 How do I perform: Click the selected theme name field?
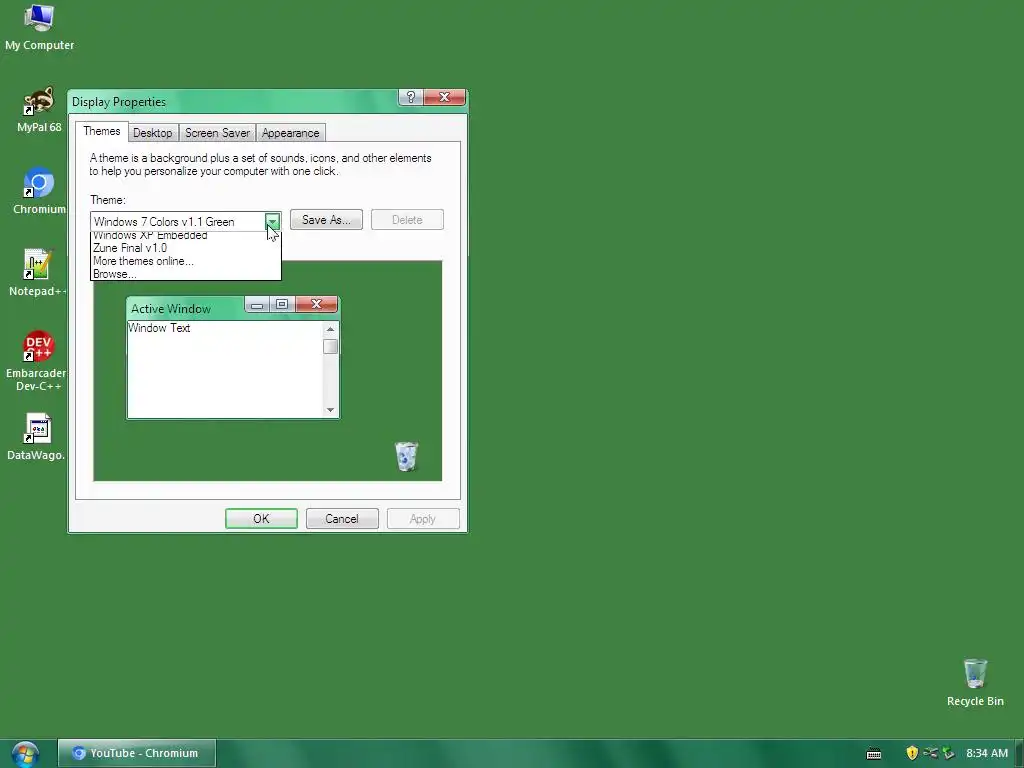(x=178, y=221)
